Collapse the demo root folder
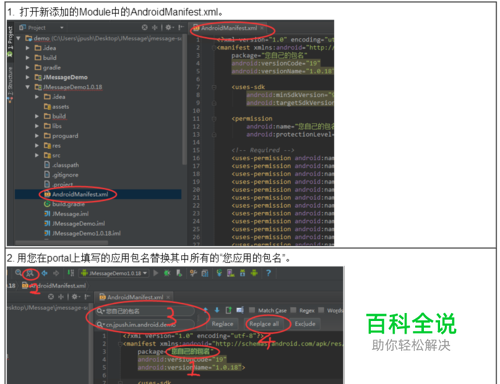The image size is (500, 384). pos(18,38)
